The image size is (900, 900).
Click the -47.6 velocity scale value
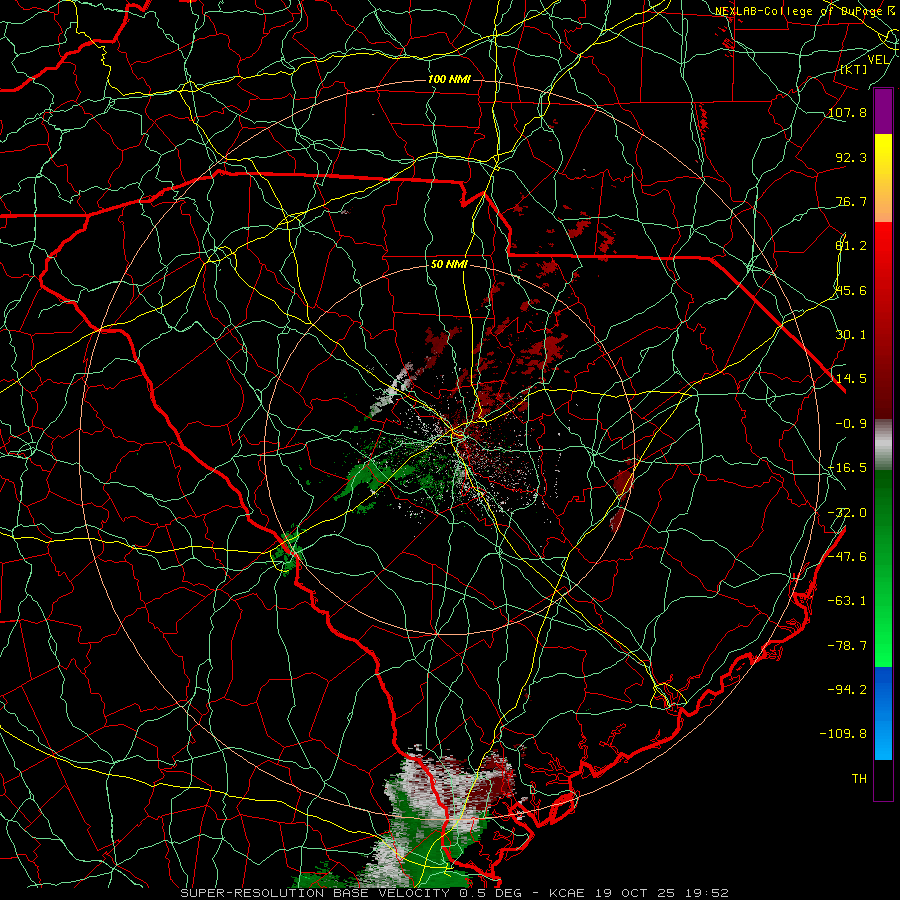click(847, 557)
